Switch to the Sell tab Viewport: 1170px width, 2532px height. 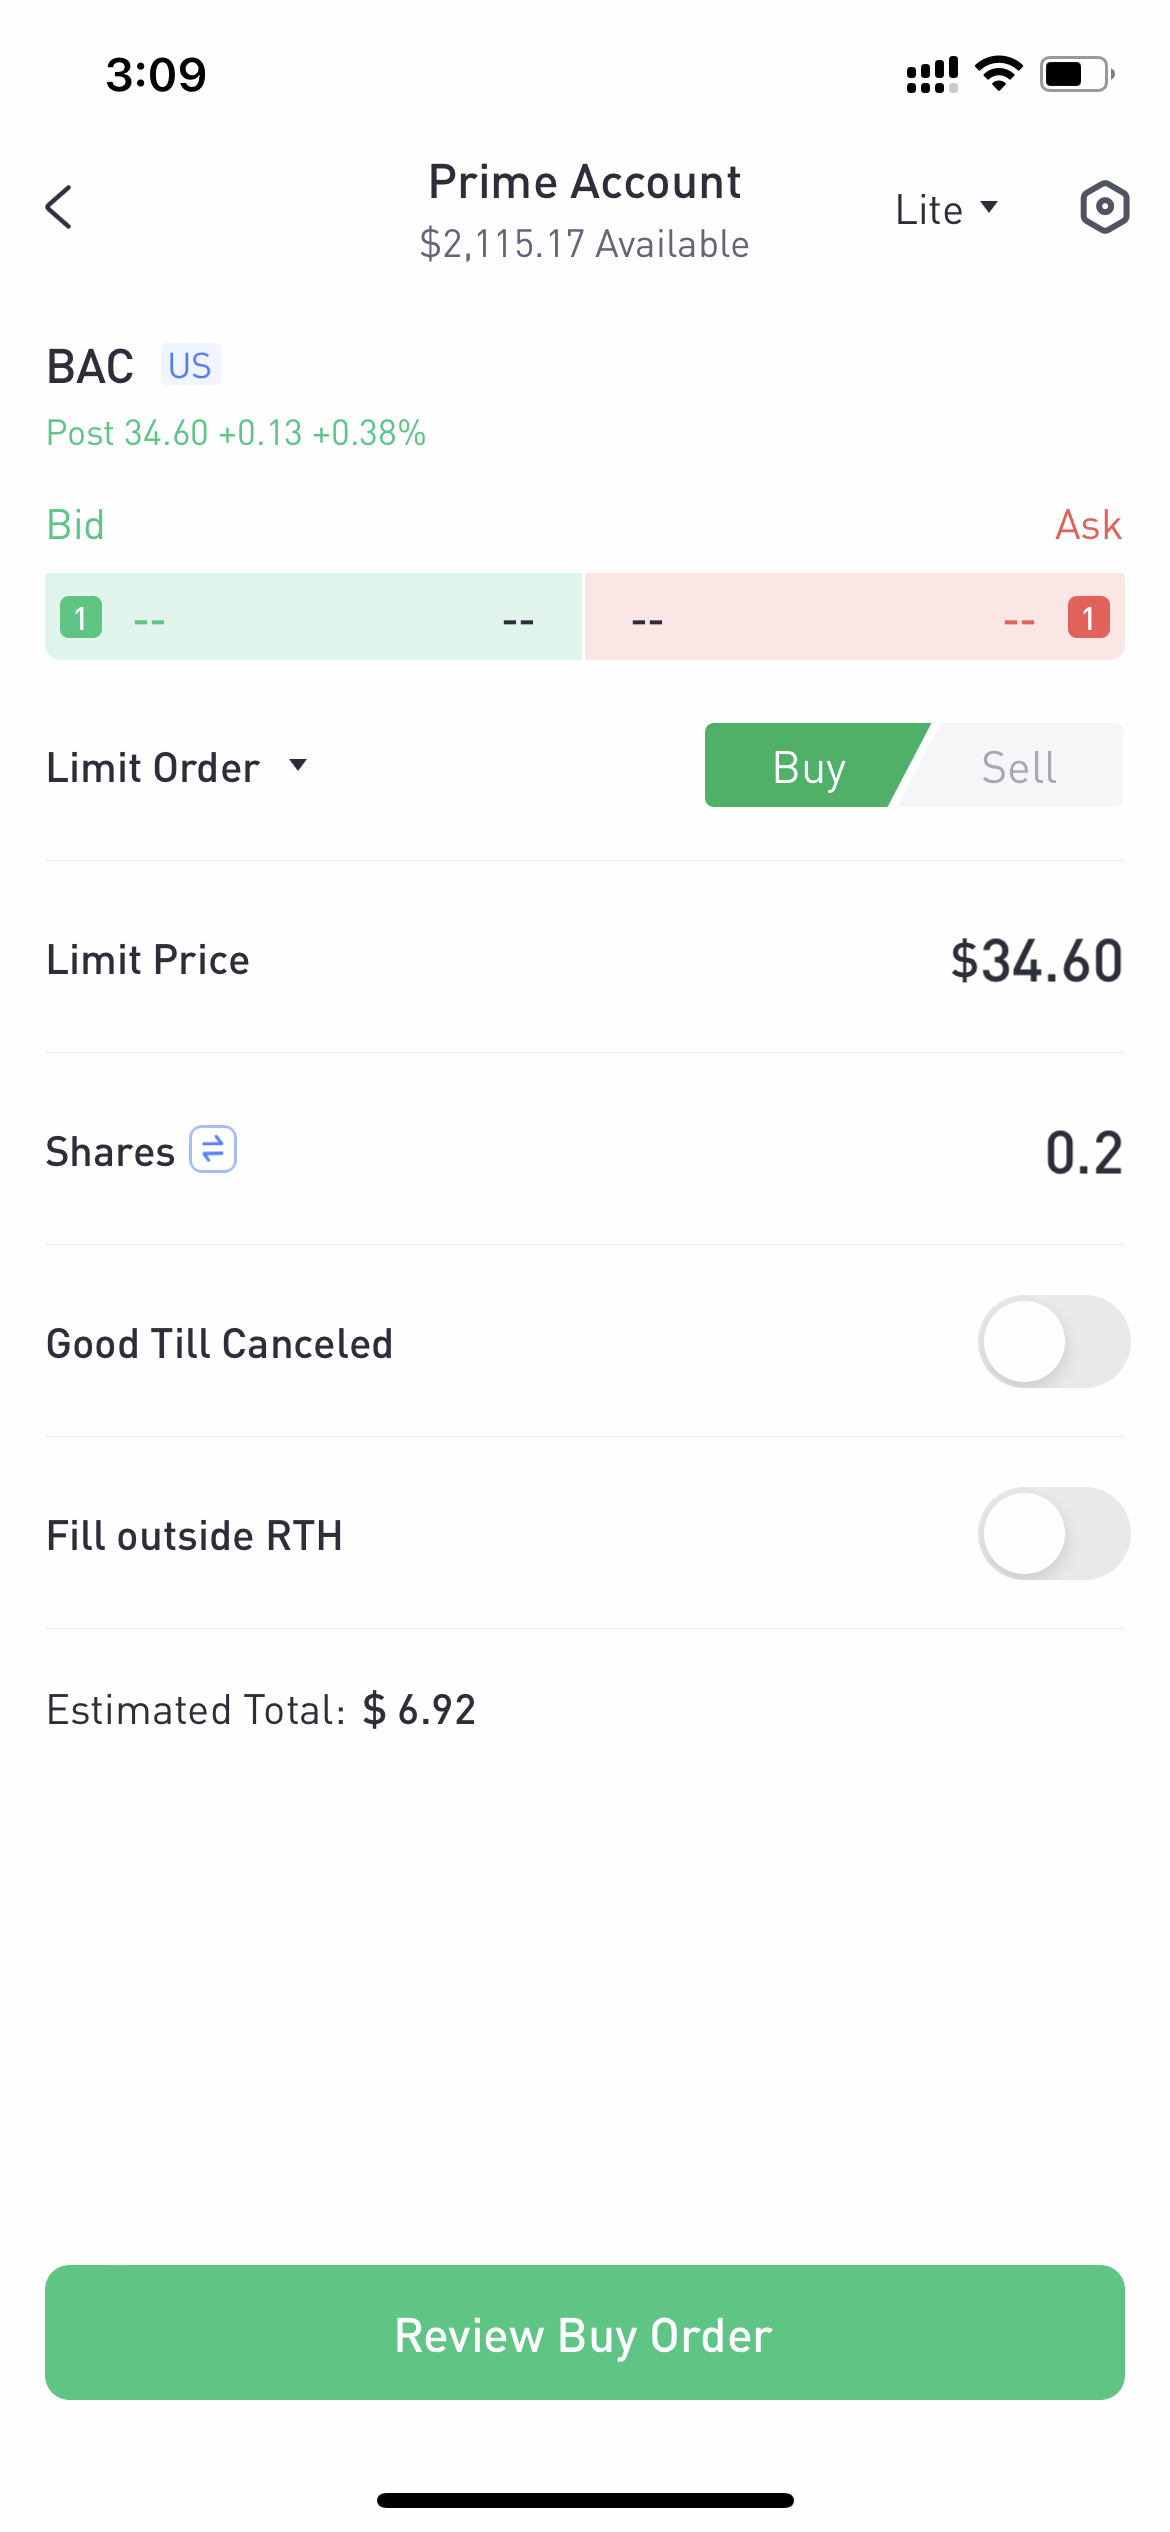pos(1018,767)
